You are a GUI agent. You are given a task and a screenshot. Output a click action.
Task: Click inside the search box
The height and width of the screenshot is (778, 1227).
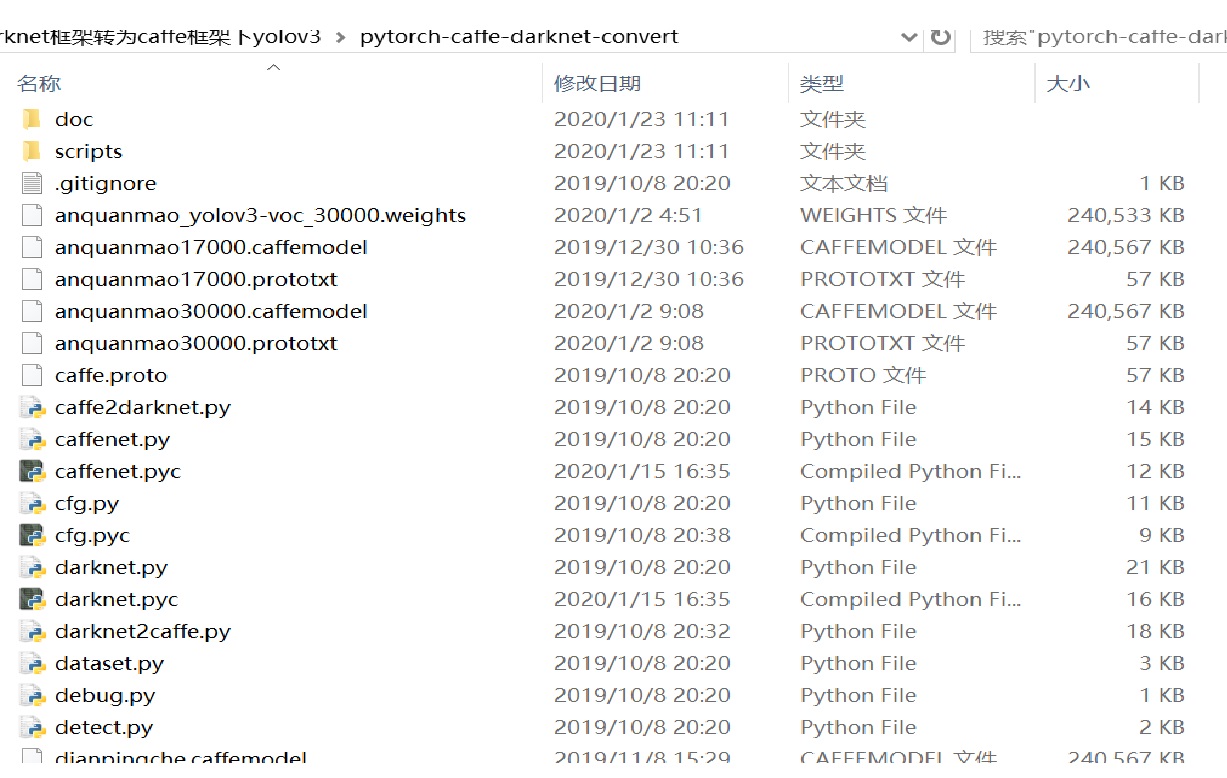(1100, 36)
